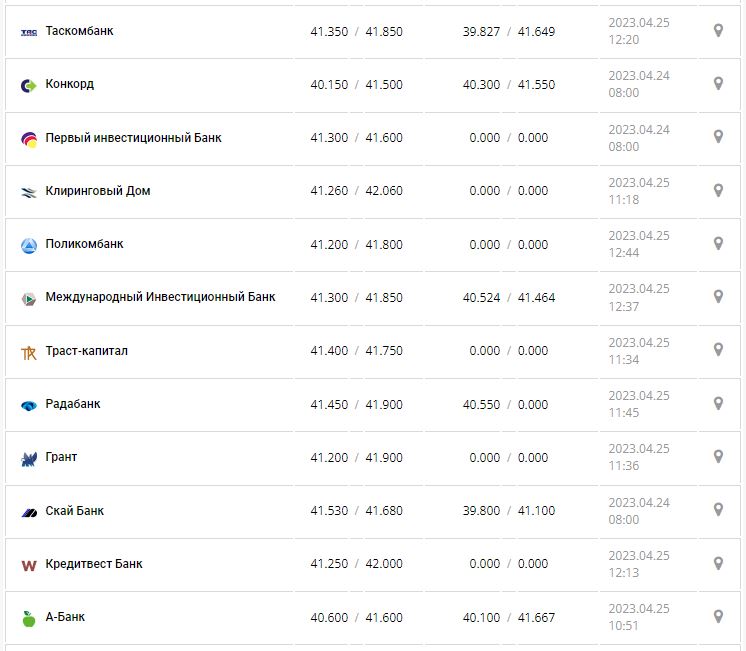Click the 40.524 / 41.464 rate cell
746x651 pixels.
[508, 298]
